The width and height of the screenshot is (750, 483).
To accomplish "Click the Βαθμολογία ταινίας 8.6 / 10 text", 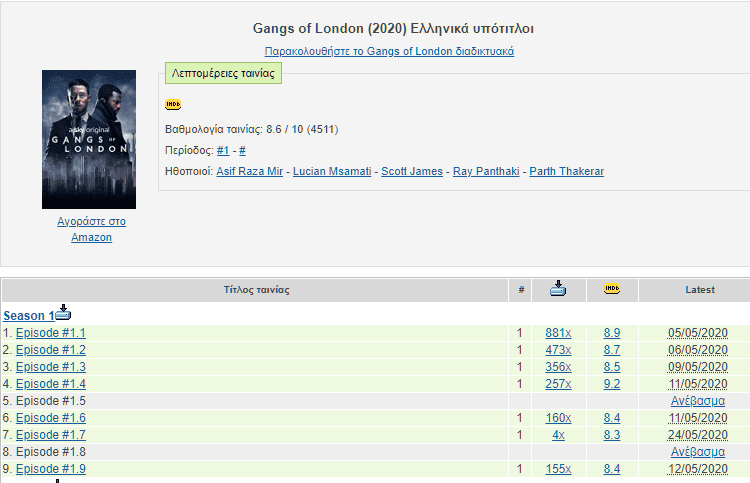I will click(252, 129).
